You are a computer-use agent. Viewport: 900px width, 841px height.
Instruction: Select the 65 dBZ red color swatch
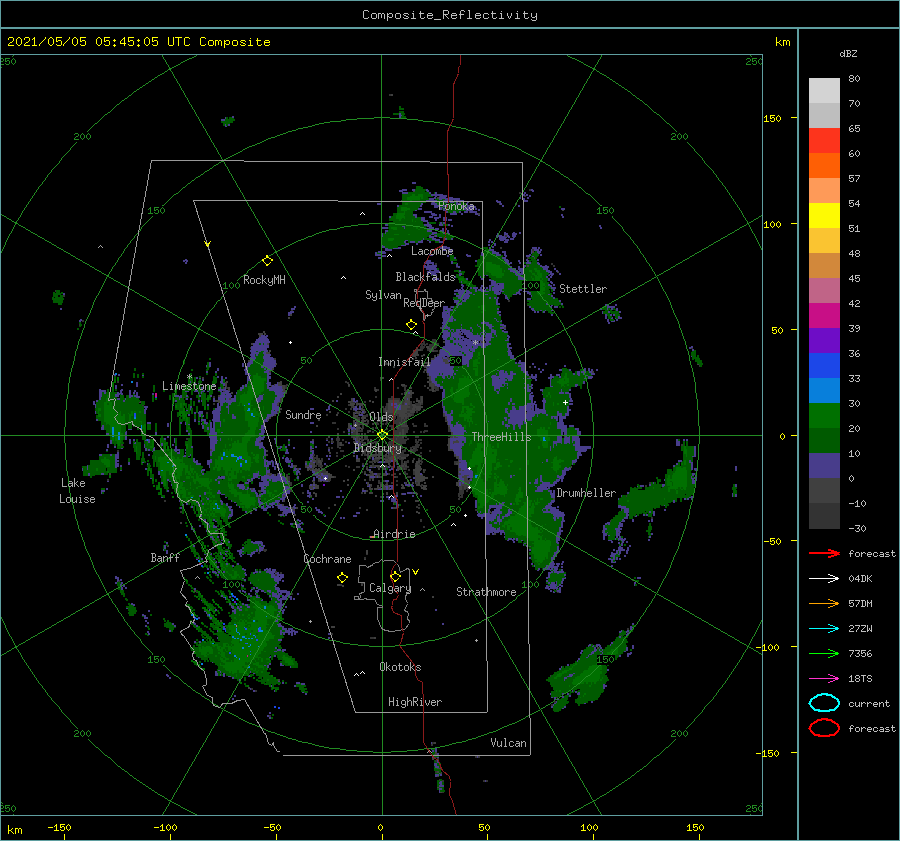[824, 140]
